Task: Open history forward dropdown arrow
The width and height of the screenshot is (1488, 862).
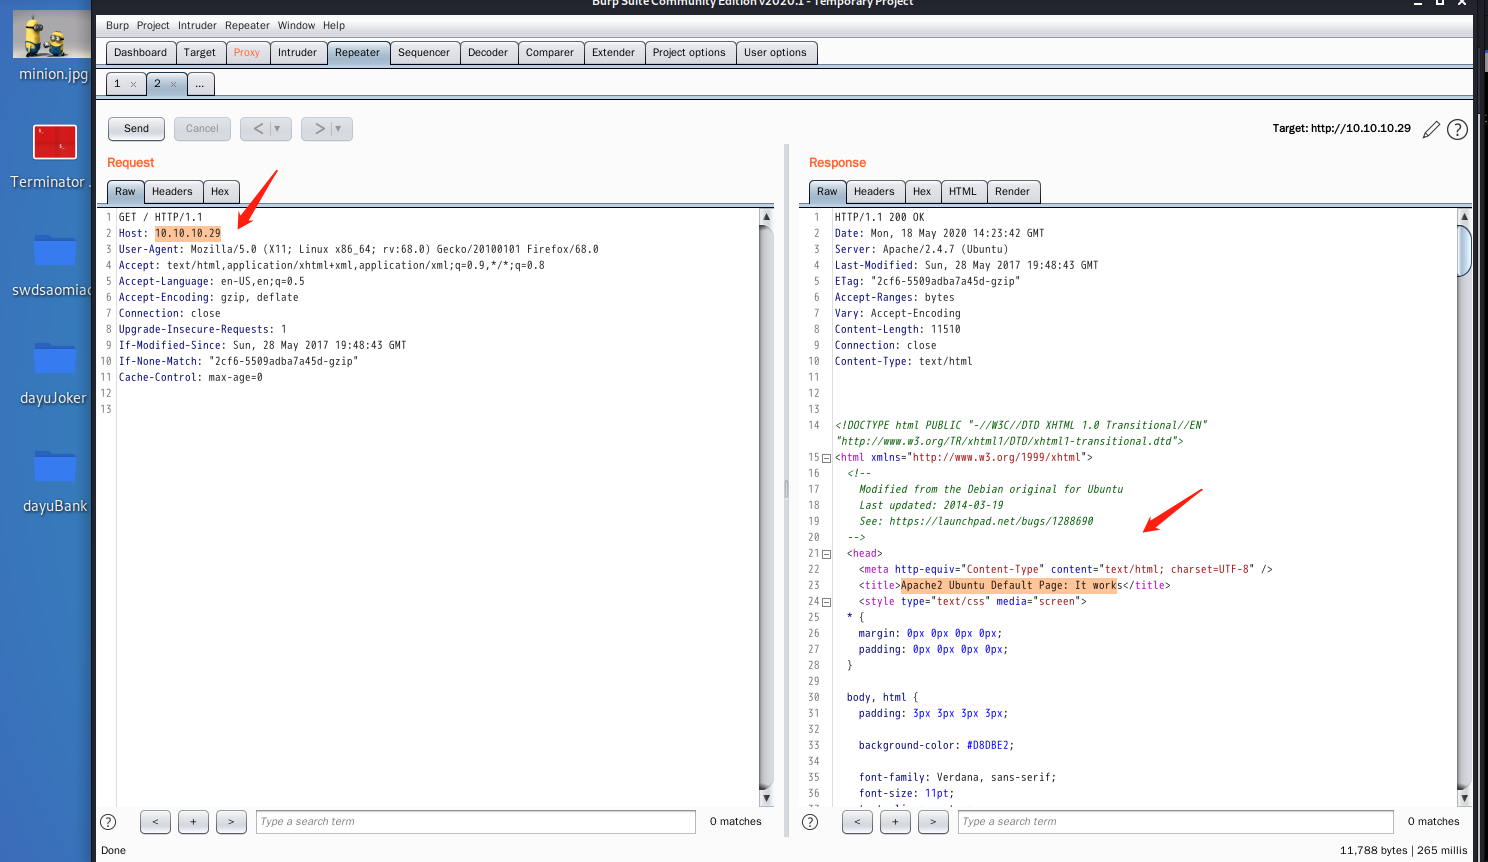Action: point(339,129)
